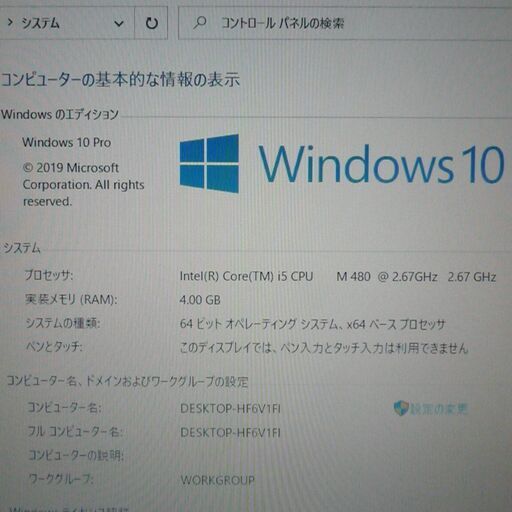Click the Windows のエディション section header
512x512 pixels.
tap(60, 114)
